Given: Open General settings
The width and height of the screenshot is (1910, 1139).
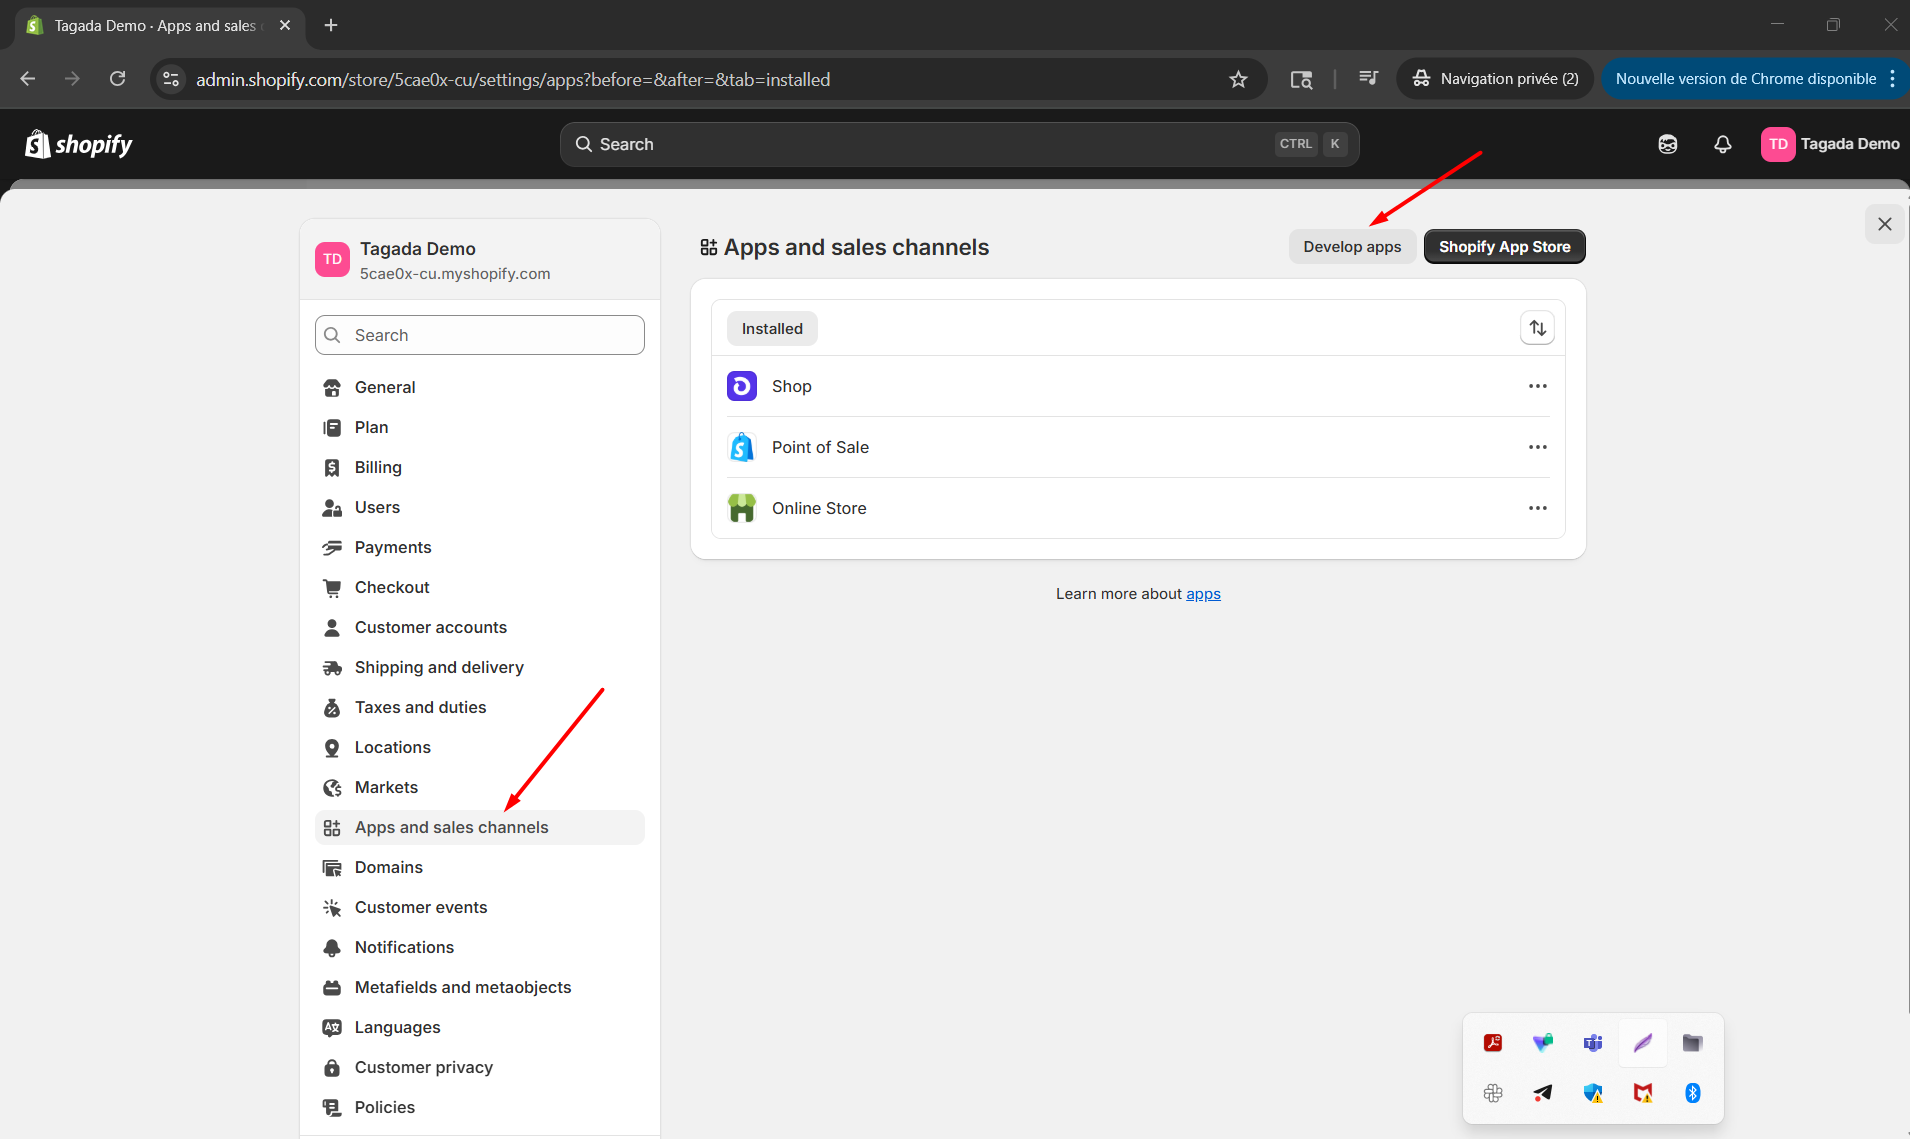Looking at the screenshot, I should (x=480, y=387).
